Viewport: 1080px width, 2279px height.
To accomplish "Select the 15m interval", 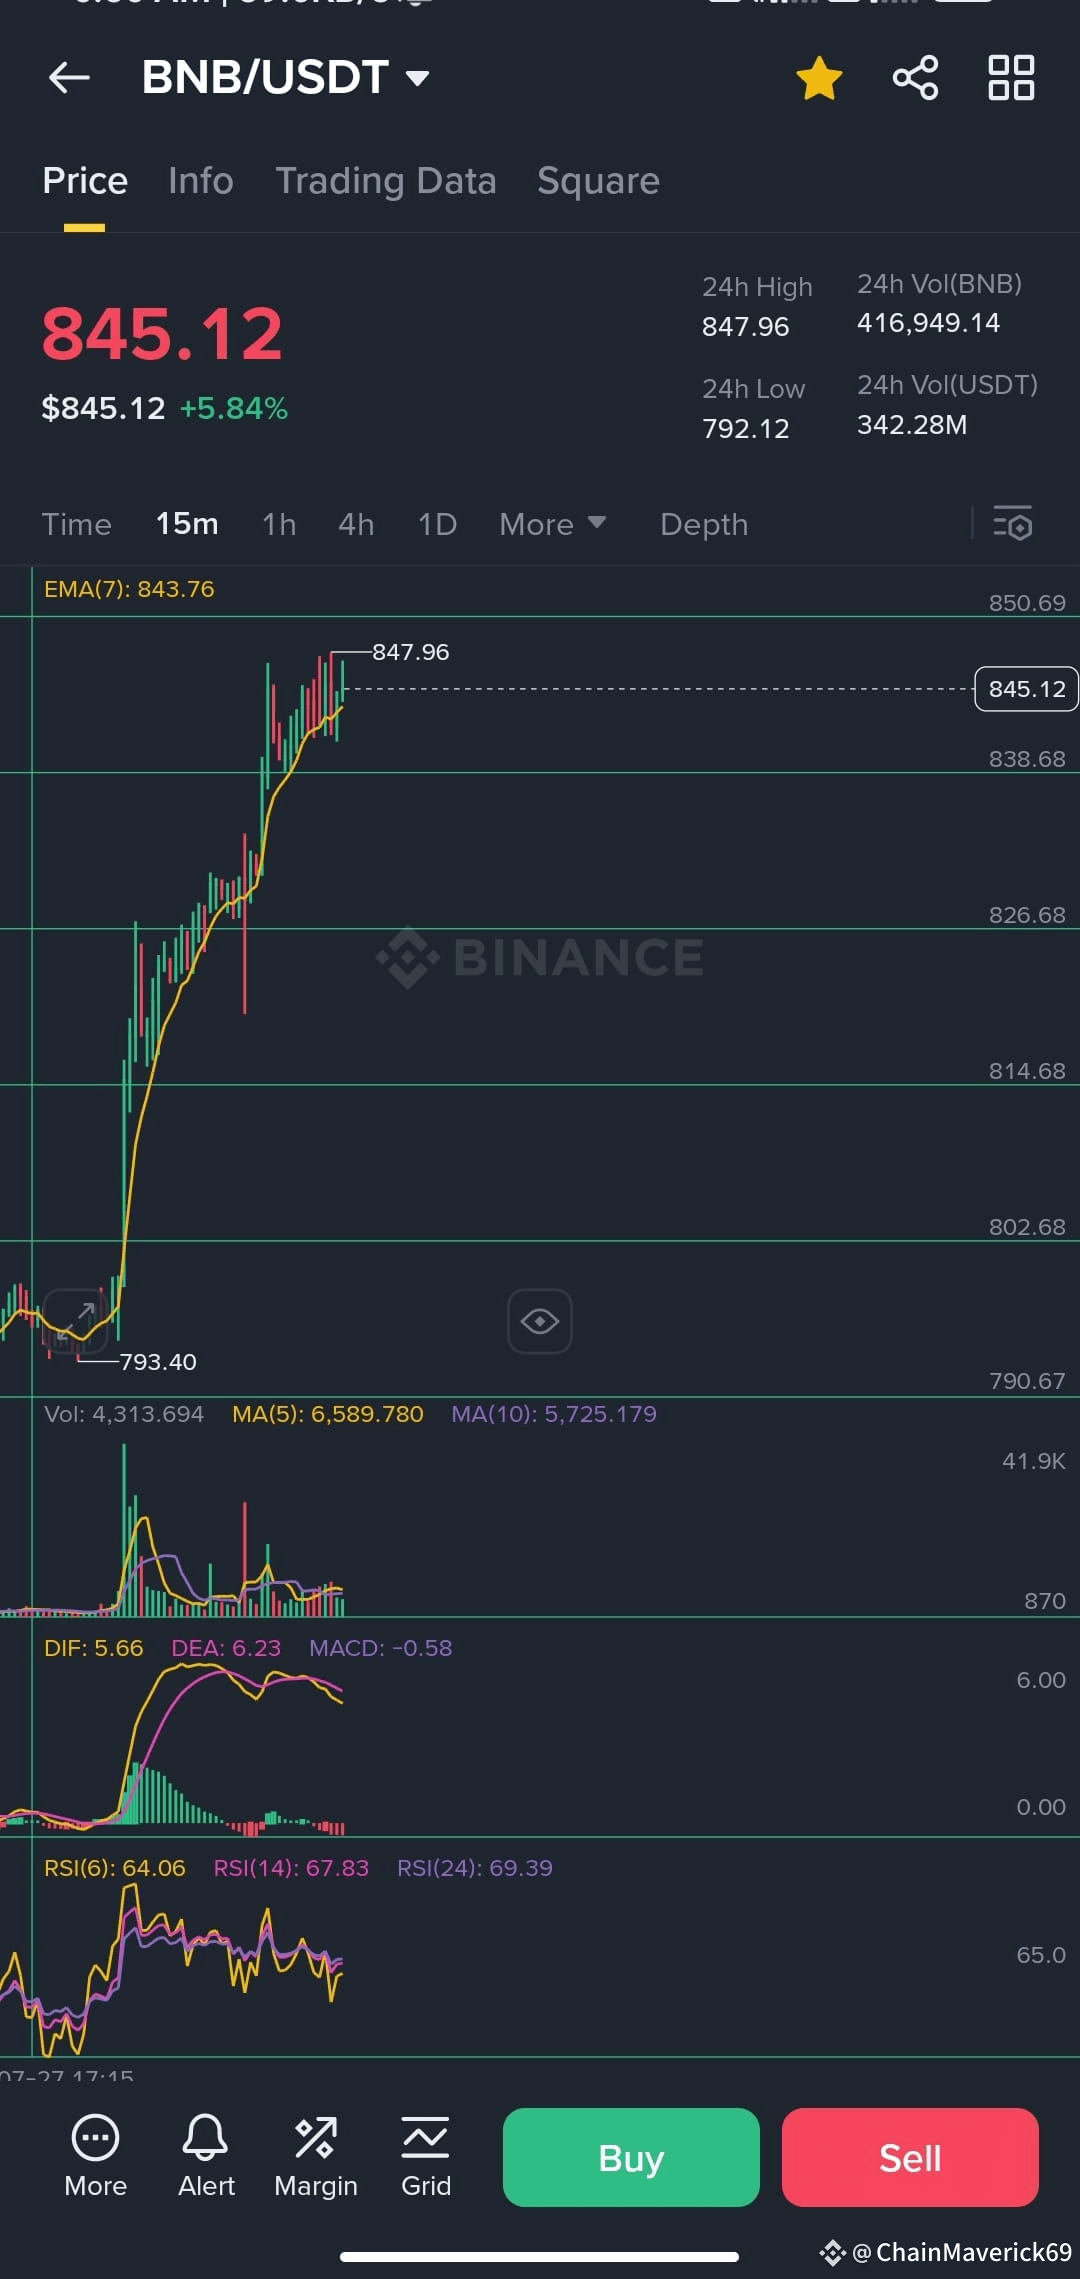I will (x=187, y=523).
